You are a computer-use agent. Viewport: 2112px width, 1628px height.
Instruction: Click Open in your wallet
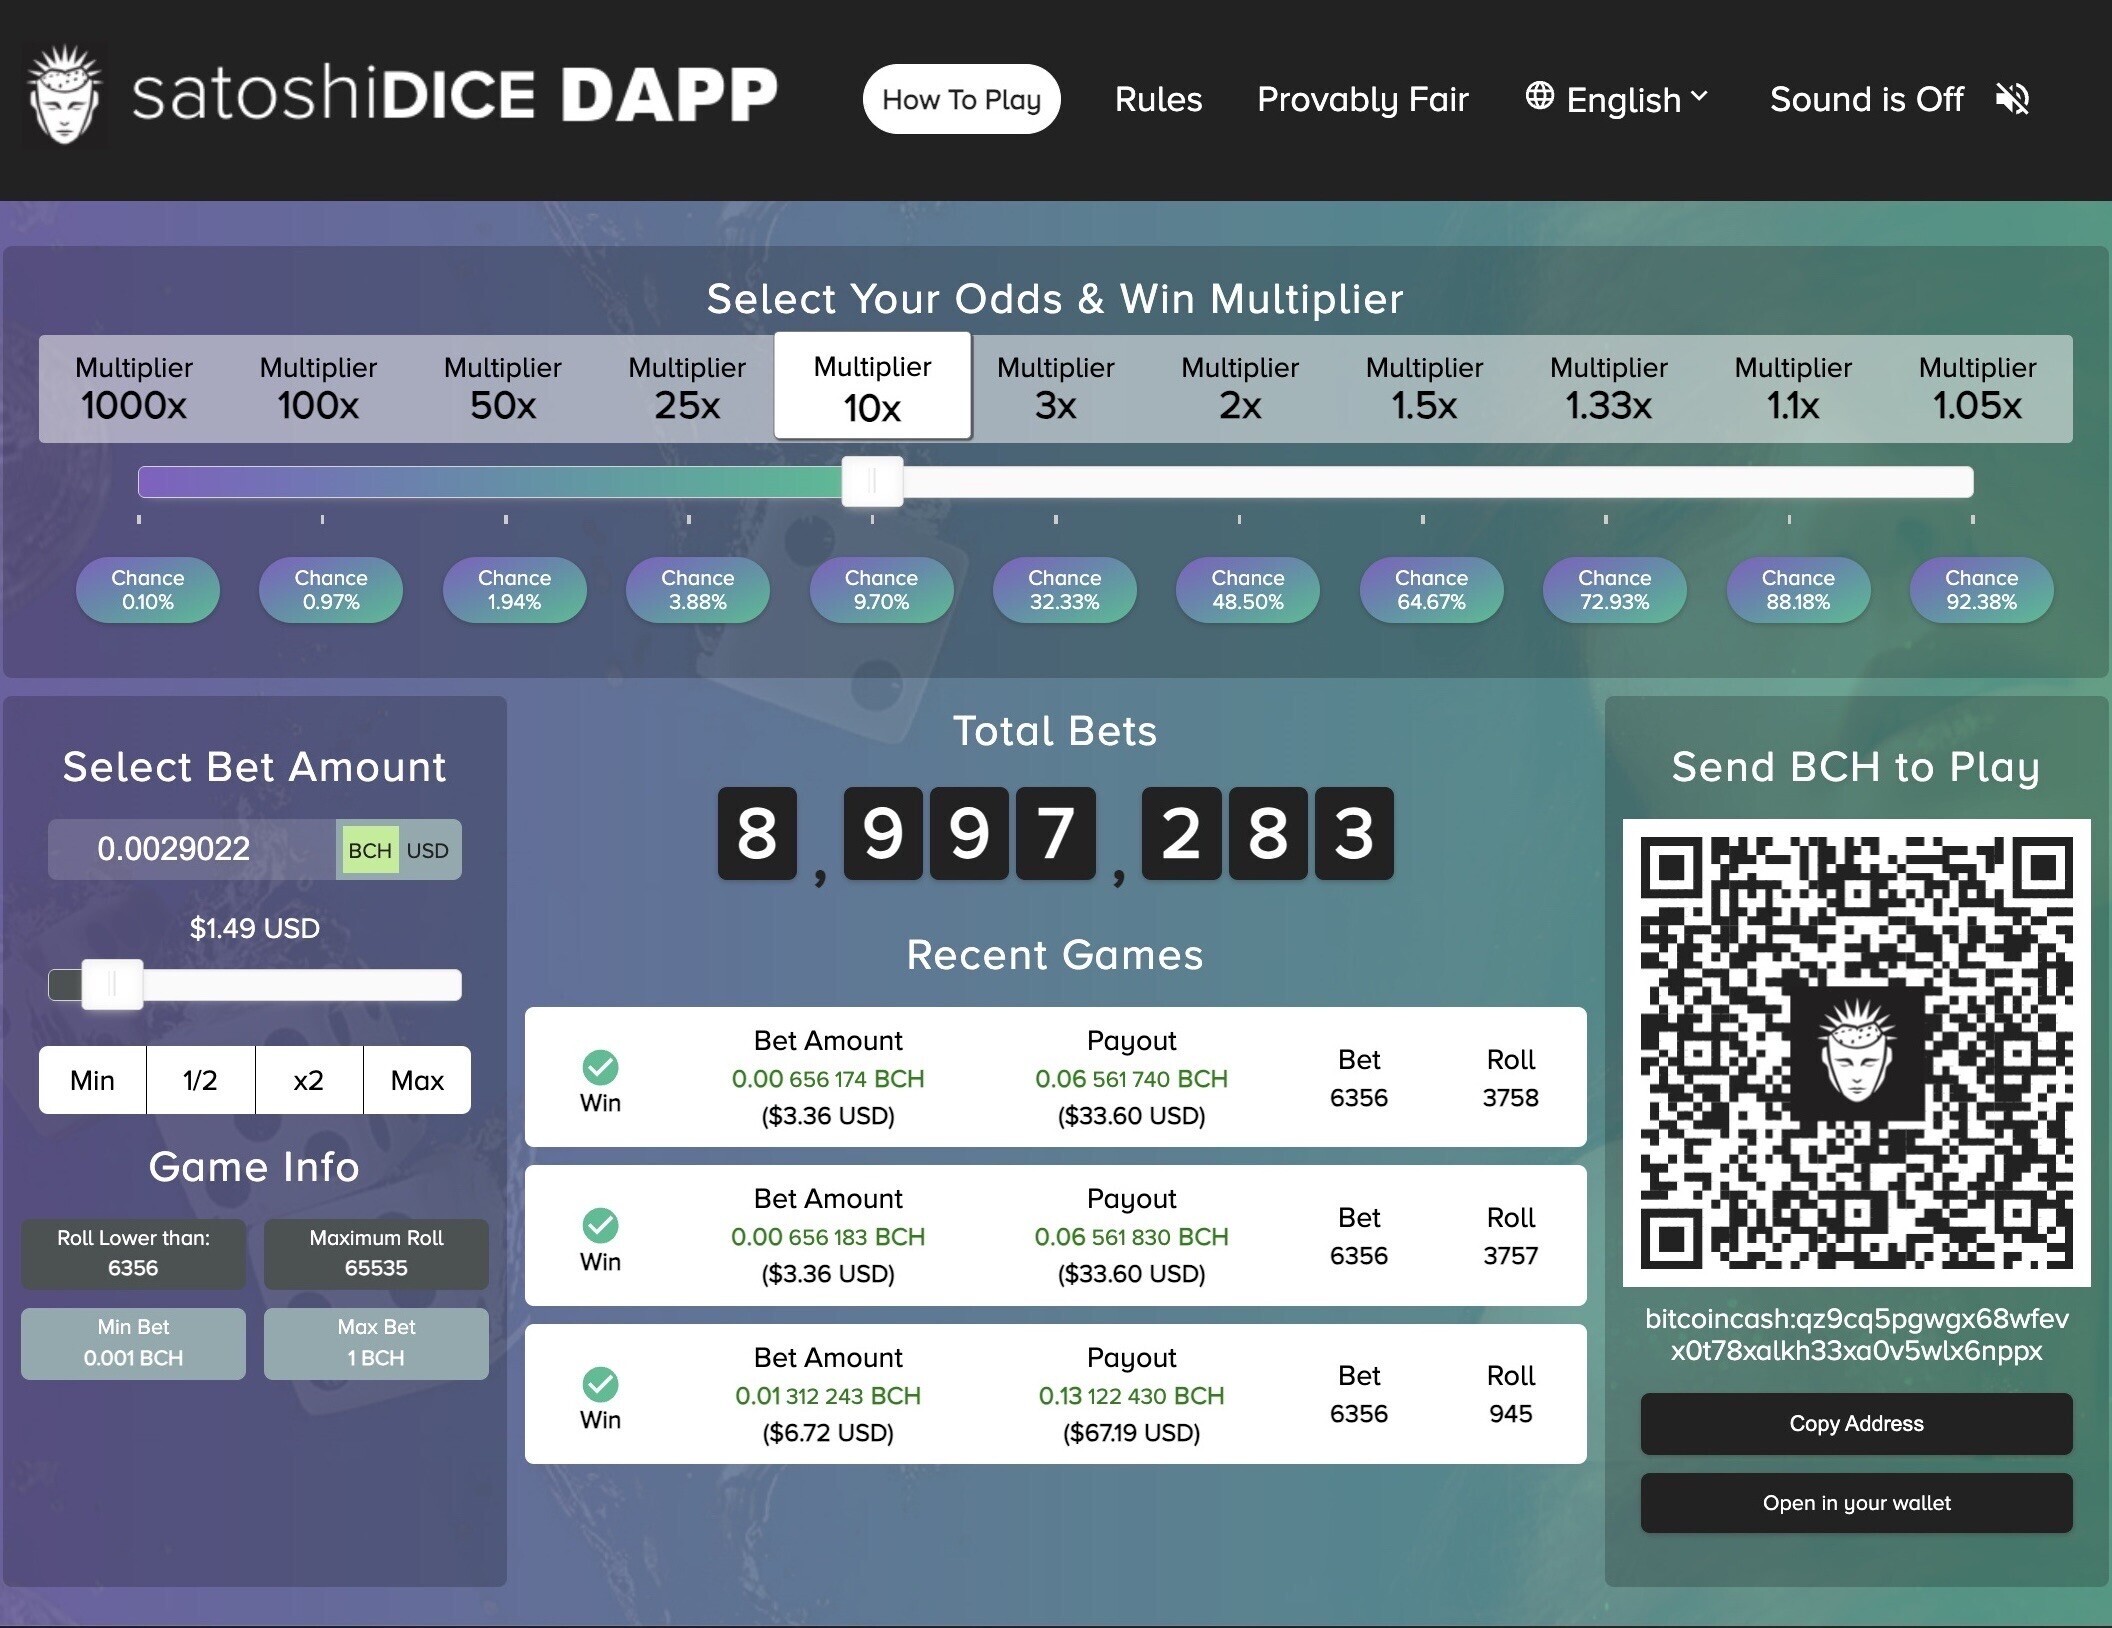click(x=1856, y=1503)
